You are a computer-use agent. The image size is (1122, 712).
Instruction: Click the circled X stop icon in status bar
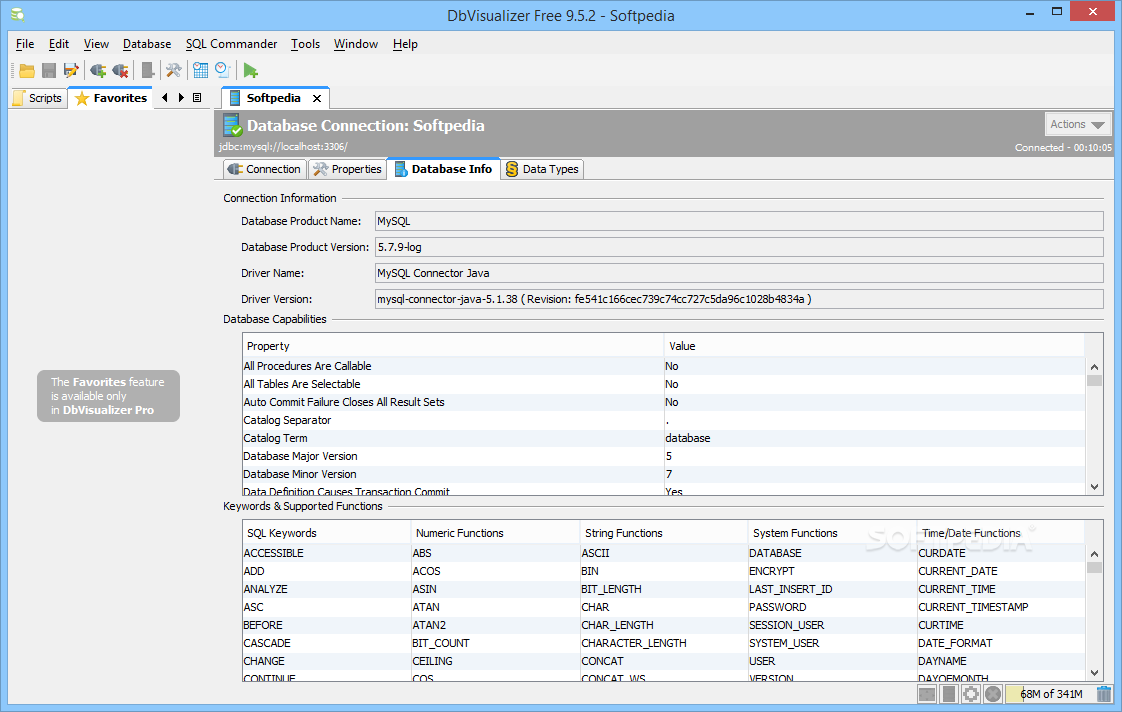click(993, 693)
